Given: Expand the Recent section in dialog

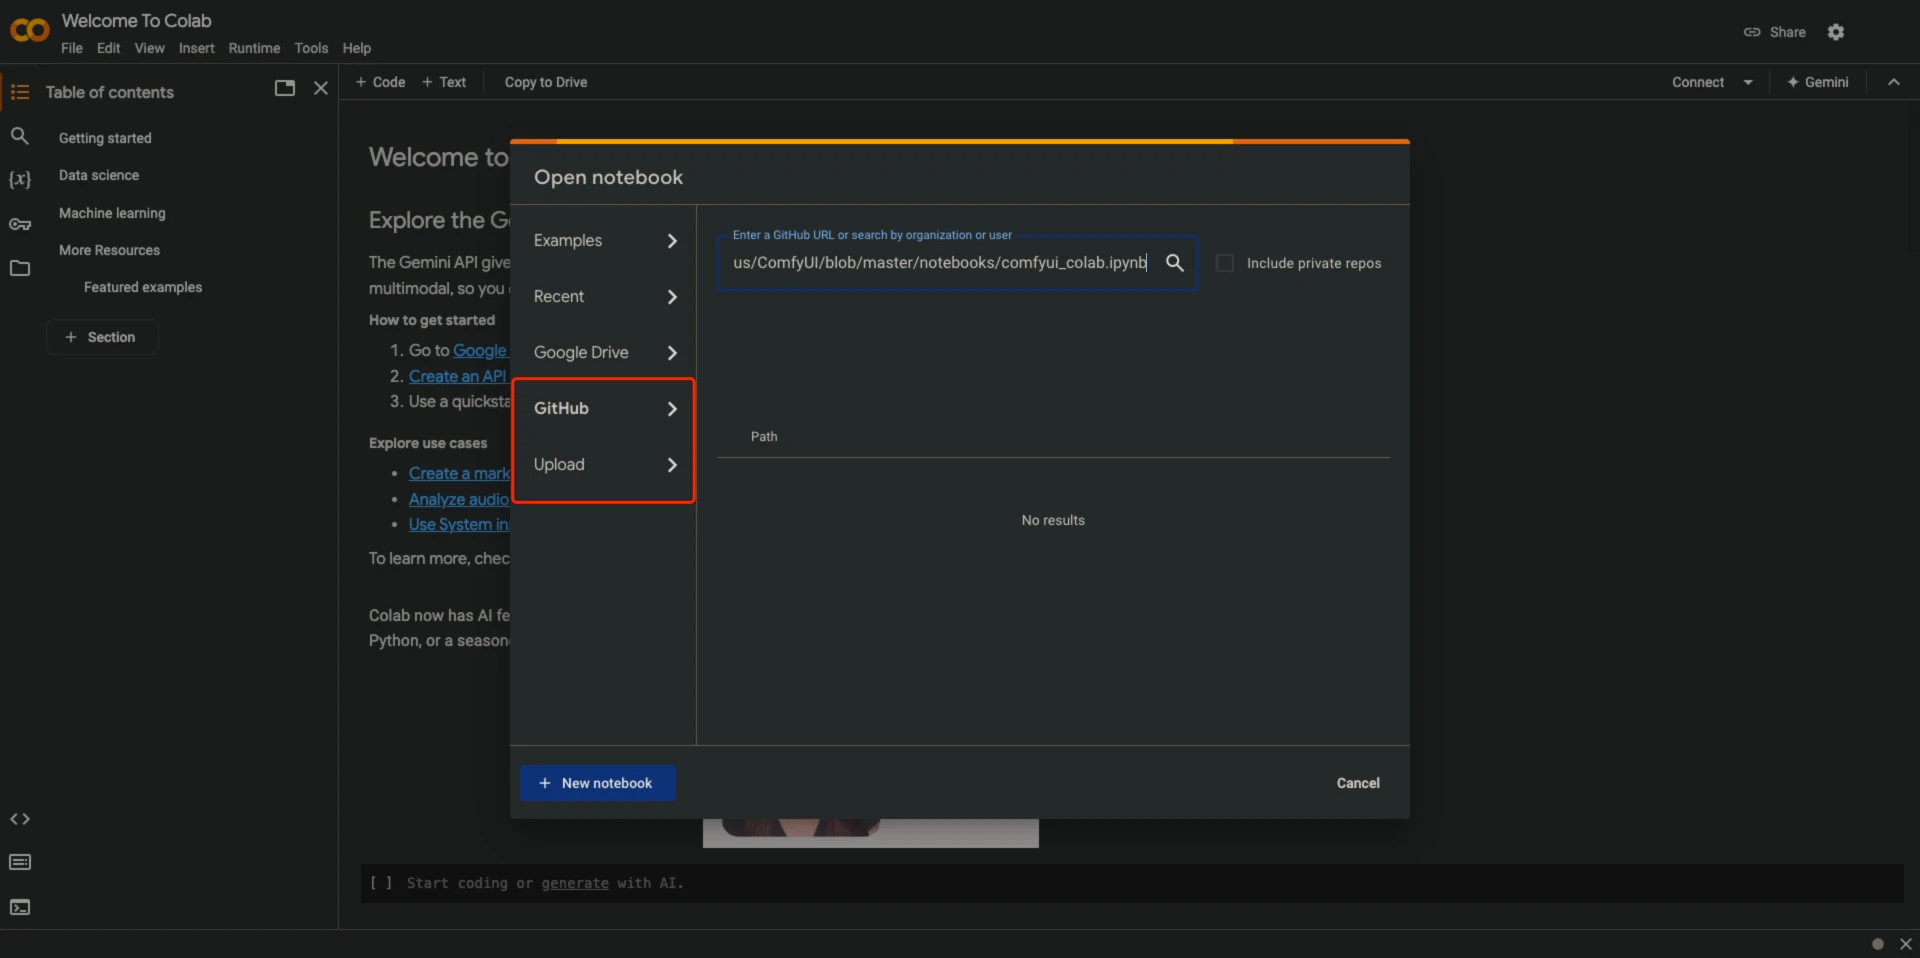Looking at the screenshot, I should 604,297.
